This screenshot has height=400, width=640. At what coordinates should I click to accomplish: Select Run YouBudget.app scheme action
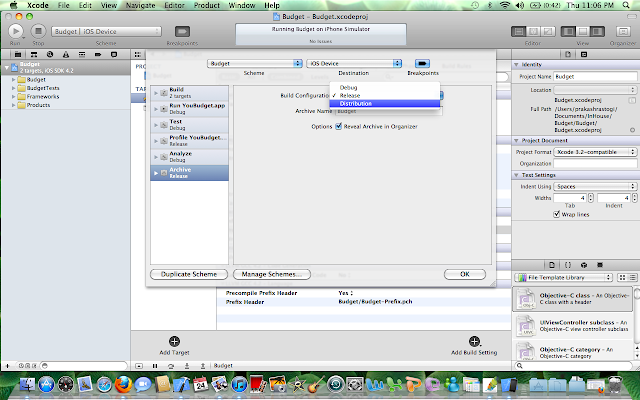point(189,109)
